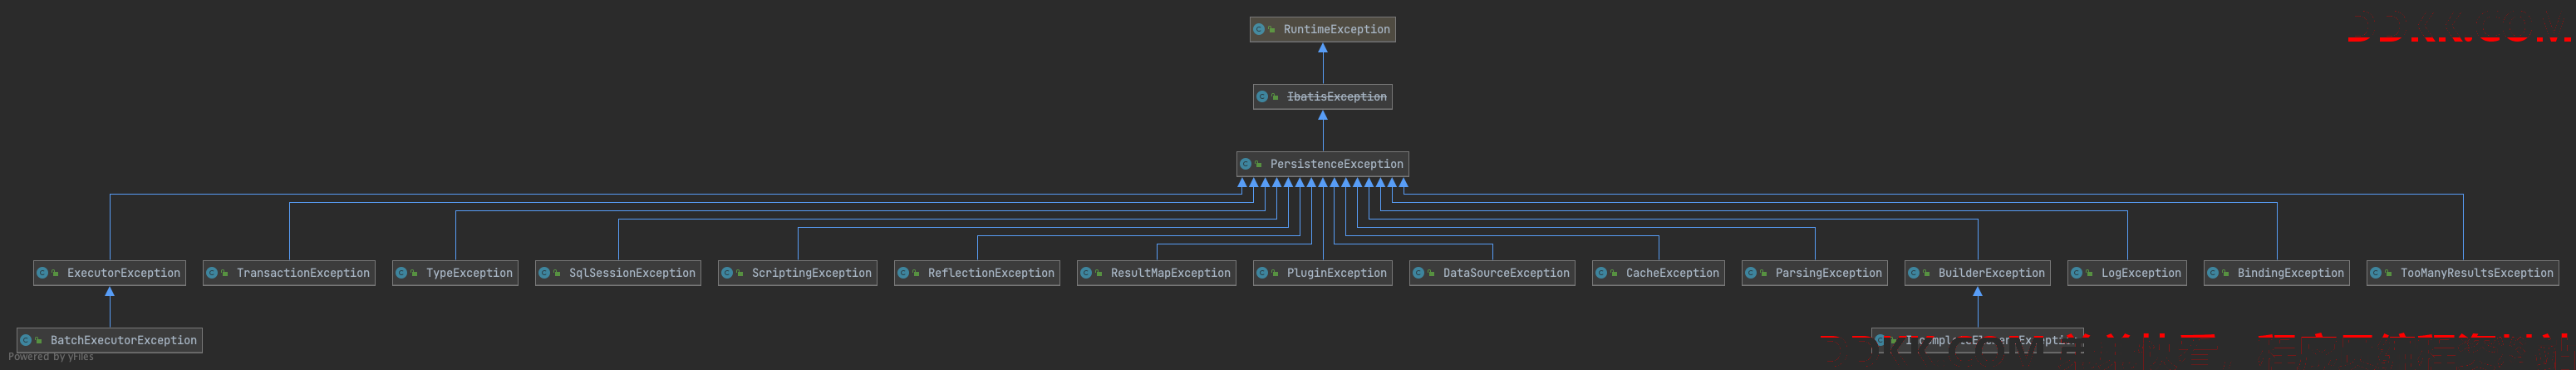Select the TransactionException node label
This screenshot has width=2576, height=370.
click(303, 273)
